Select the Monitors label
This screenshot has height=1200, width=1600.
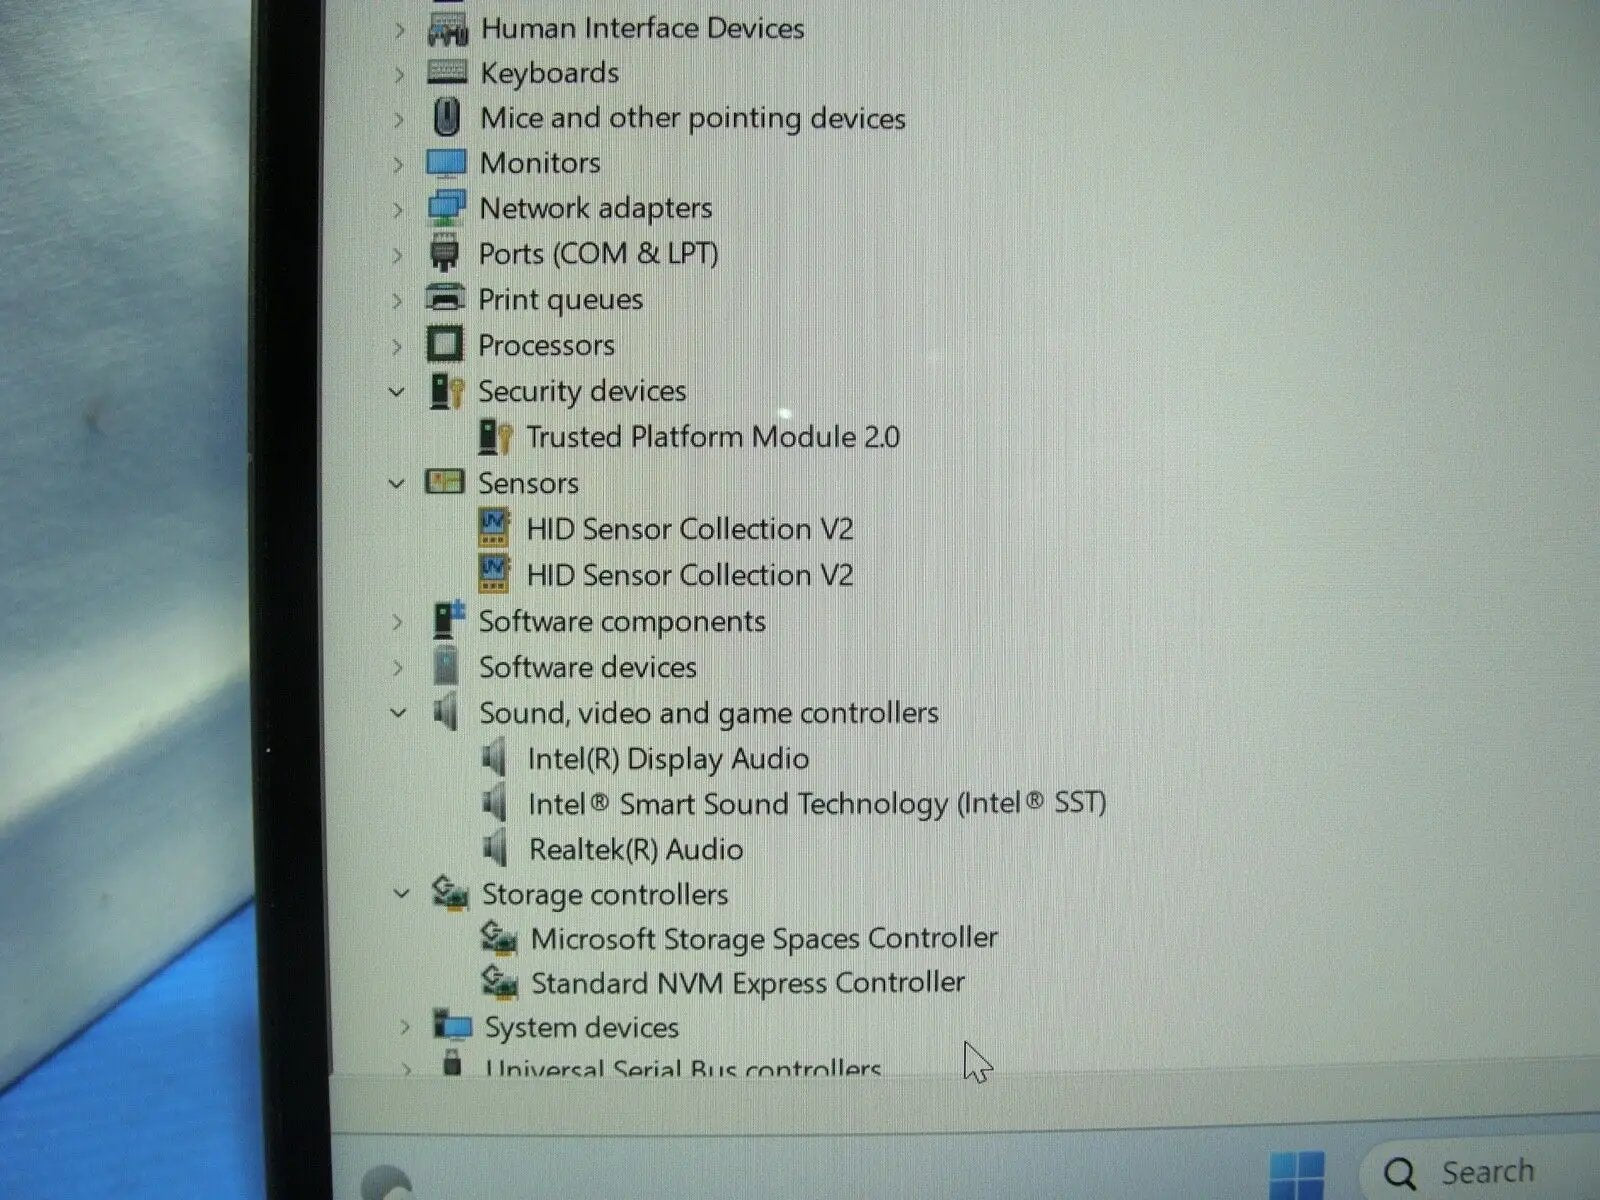[x=540, y=163]
